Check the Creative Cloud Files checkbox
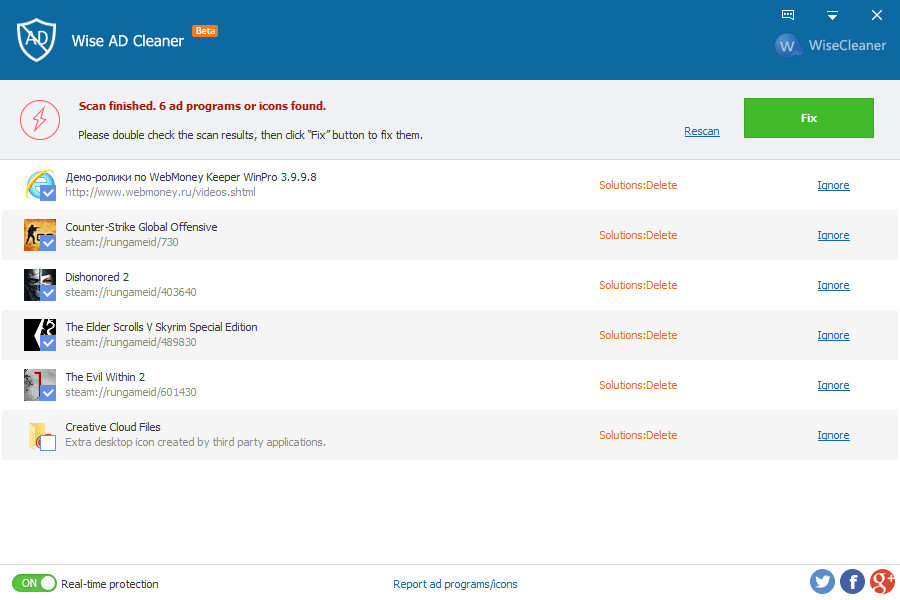Image resolution: width=900 pixels, height=600 pixels. 49,443
